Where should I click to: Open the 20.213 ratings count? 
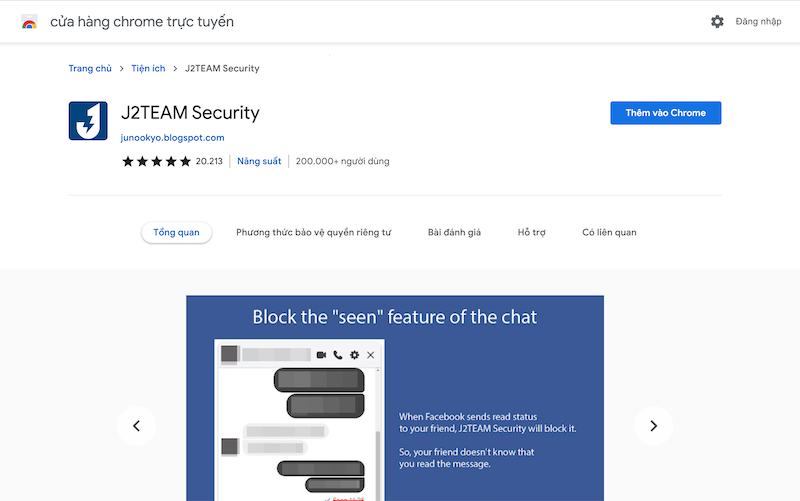209,161
